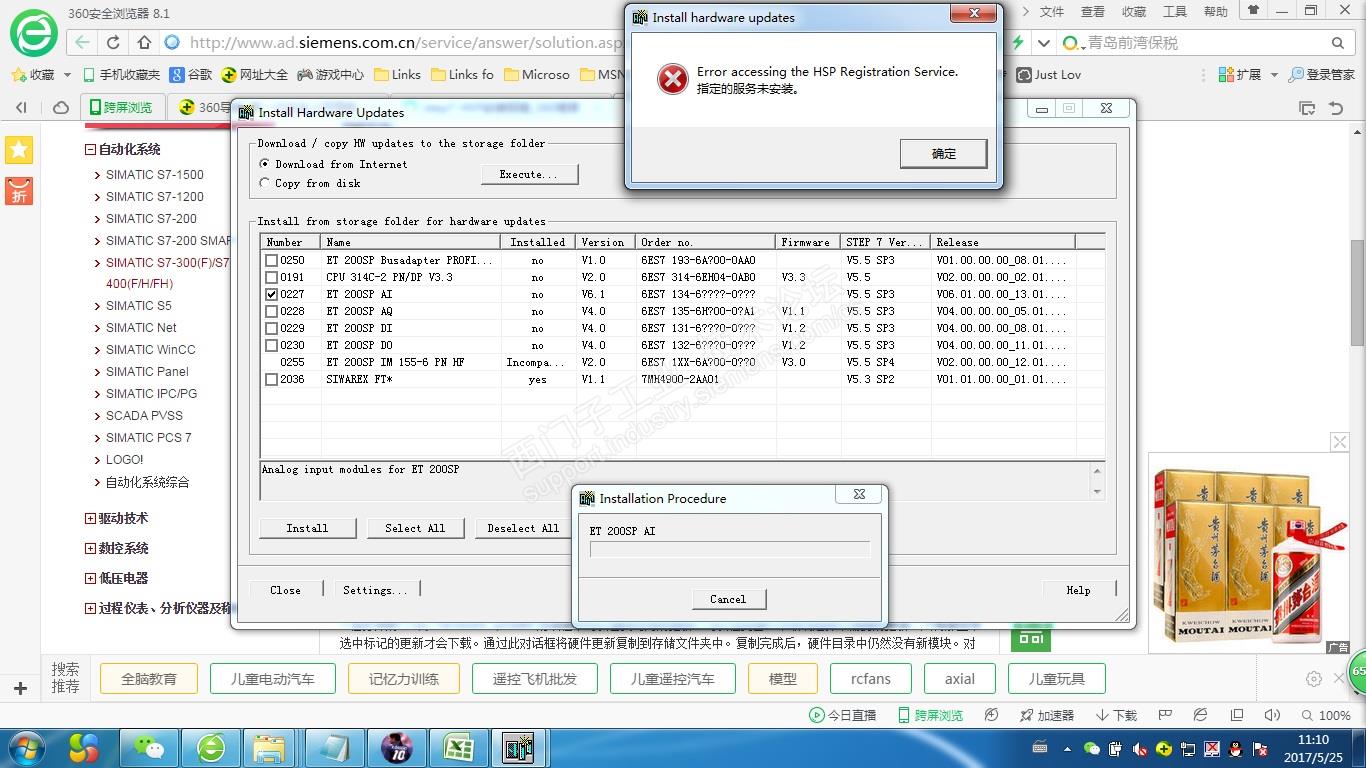Screen dimensions: 1366x768
Task: Open the address bar history dropdown chevron
Action: tap(1044, 43)
